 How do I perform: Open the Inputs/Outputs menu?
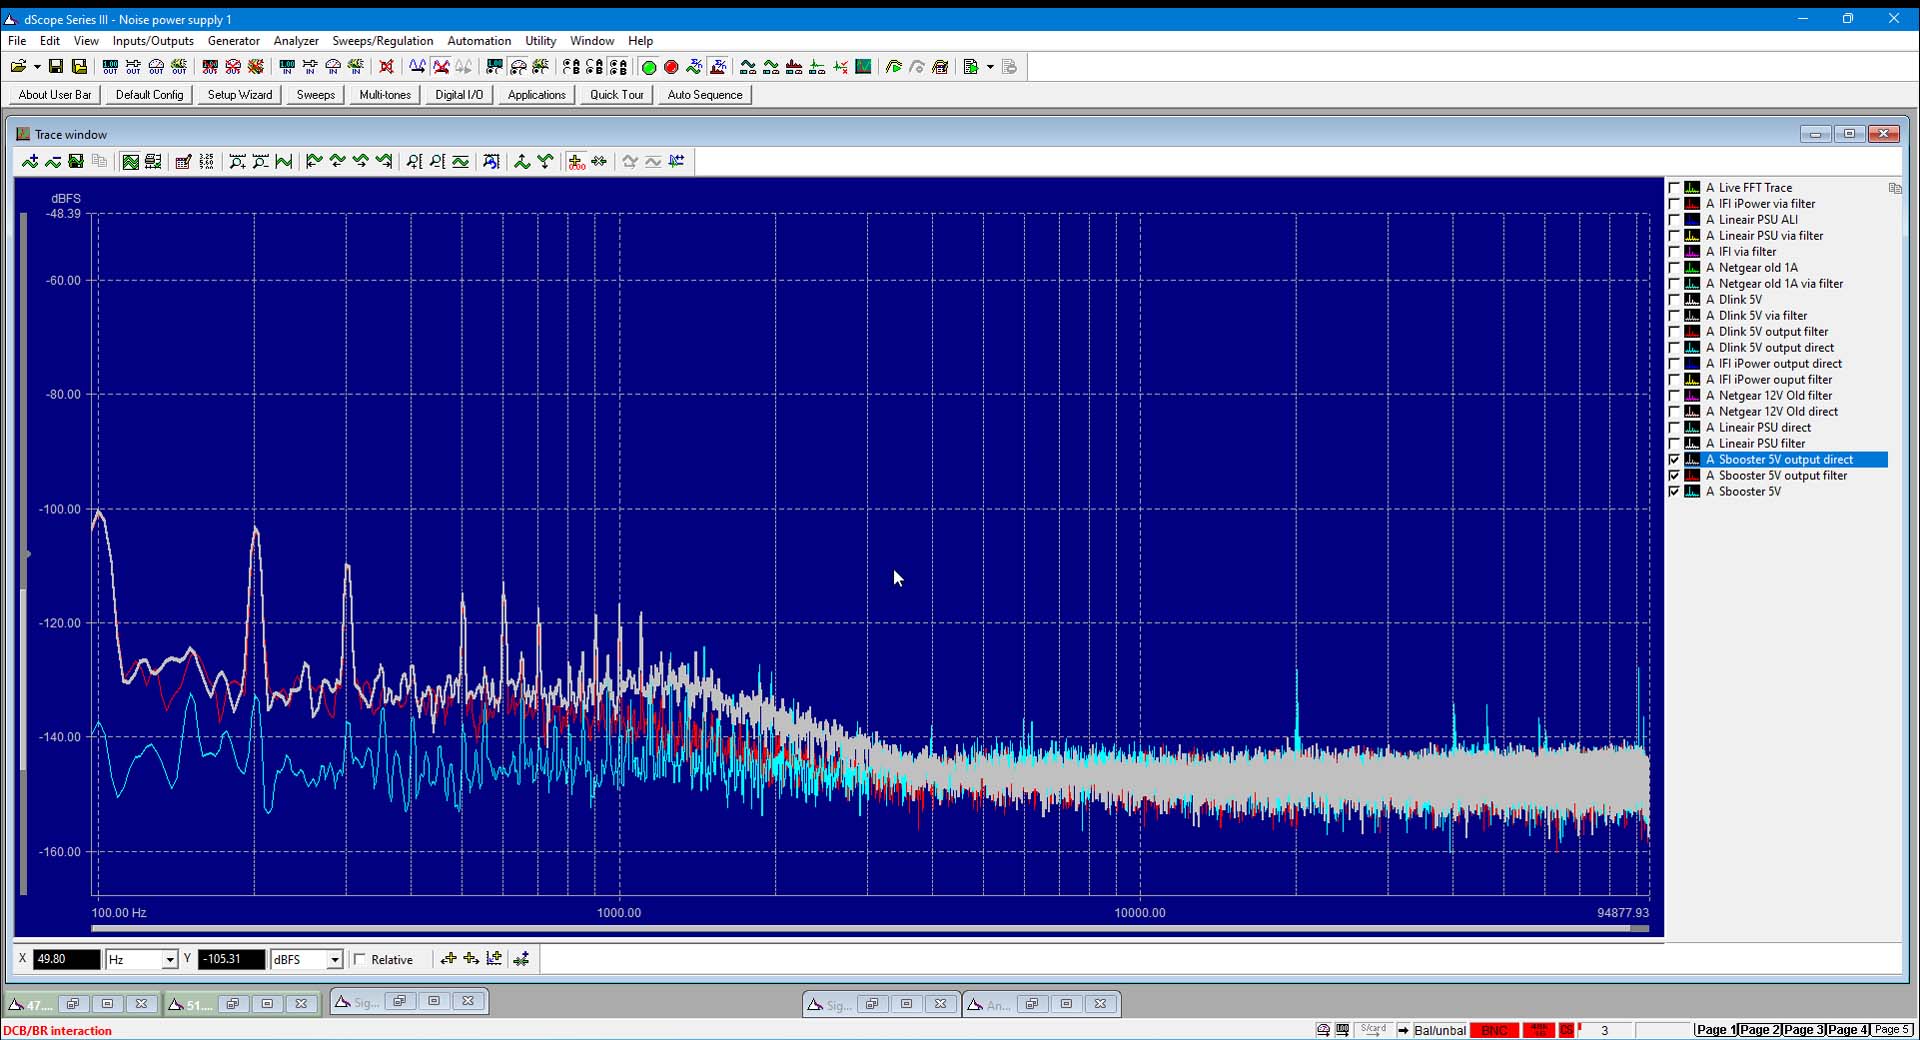pyautogui.click(x=153, y=41)
